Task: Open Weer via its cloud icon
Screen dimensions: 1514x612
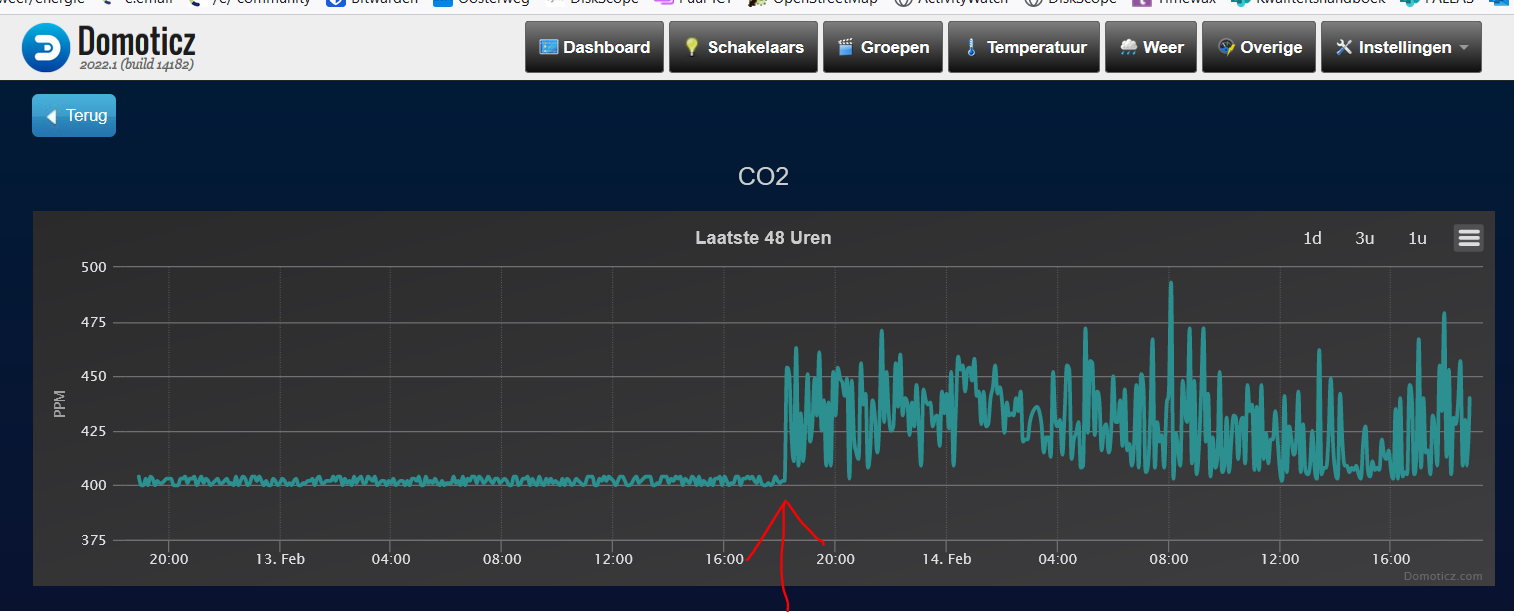Action: tap(1129, 46)
